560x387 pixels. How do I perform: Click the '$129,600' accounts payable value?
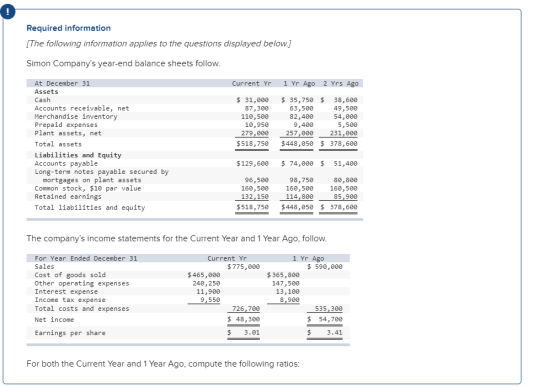pyautogui.click(x=252, y=164)
